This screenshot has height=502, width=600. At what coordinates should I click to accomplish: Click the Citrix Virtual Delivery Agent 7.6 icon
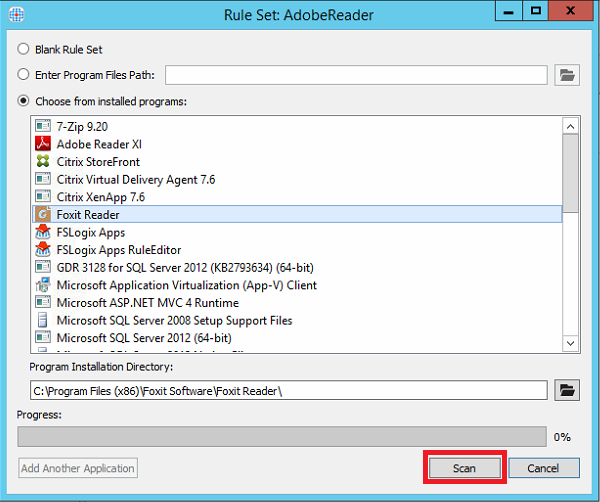click(43, 179)
